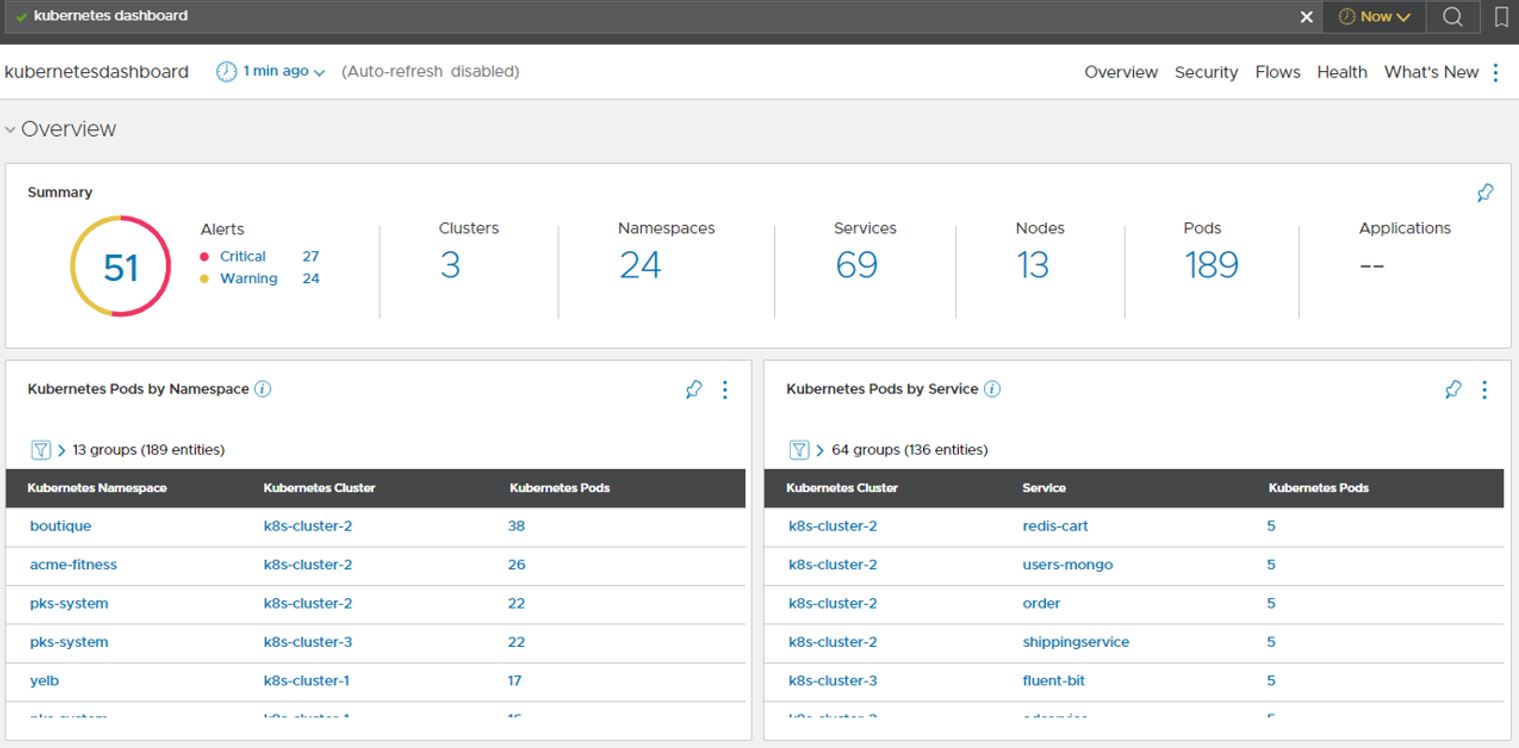1519x748 pixels.
Task: Click filter icon above Pods by Service table
Action: pyautogui.click(x=799, y=450)
